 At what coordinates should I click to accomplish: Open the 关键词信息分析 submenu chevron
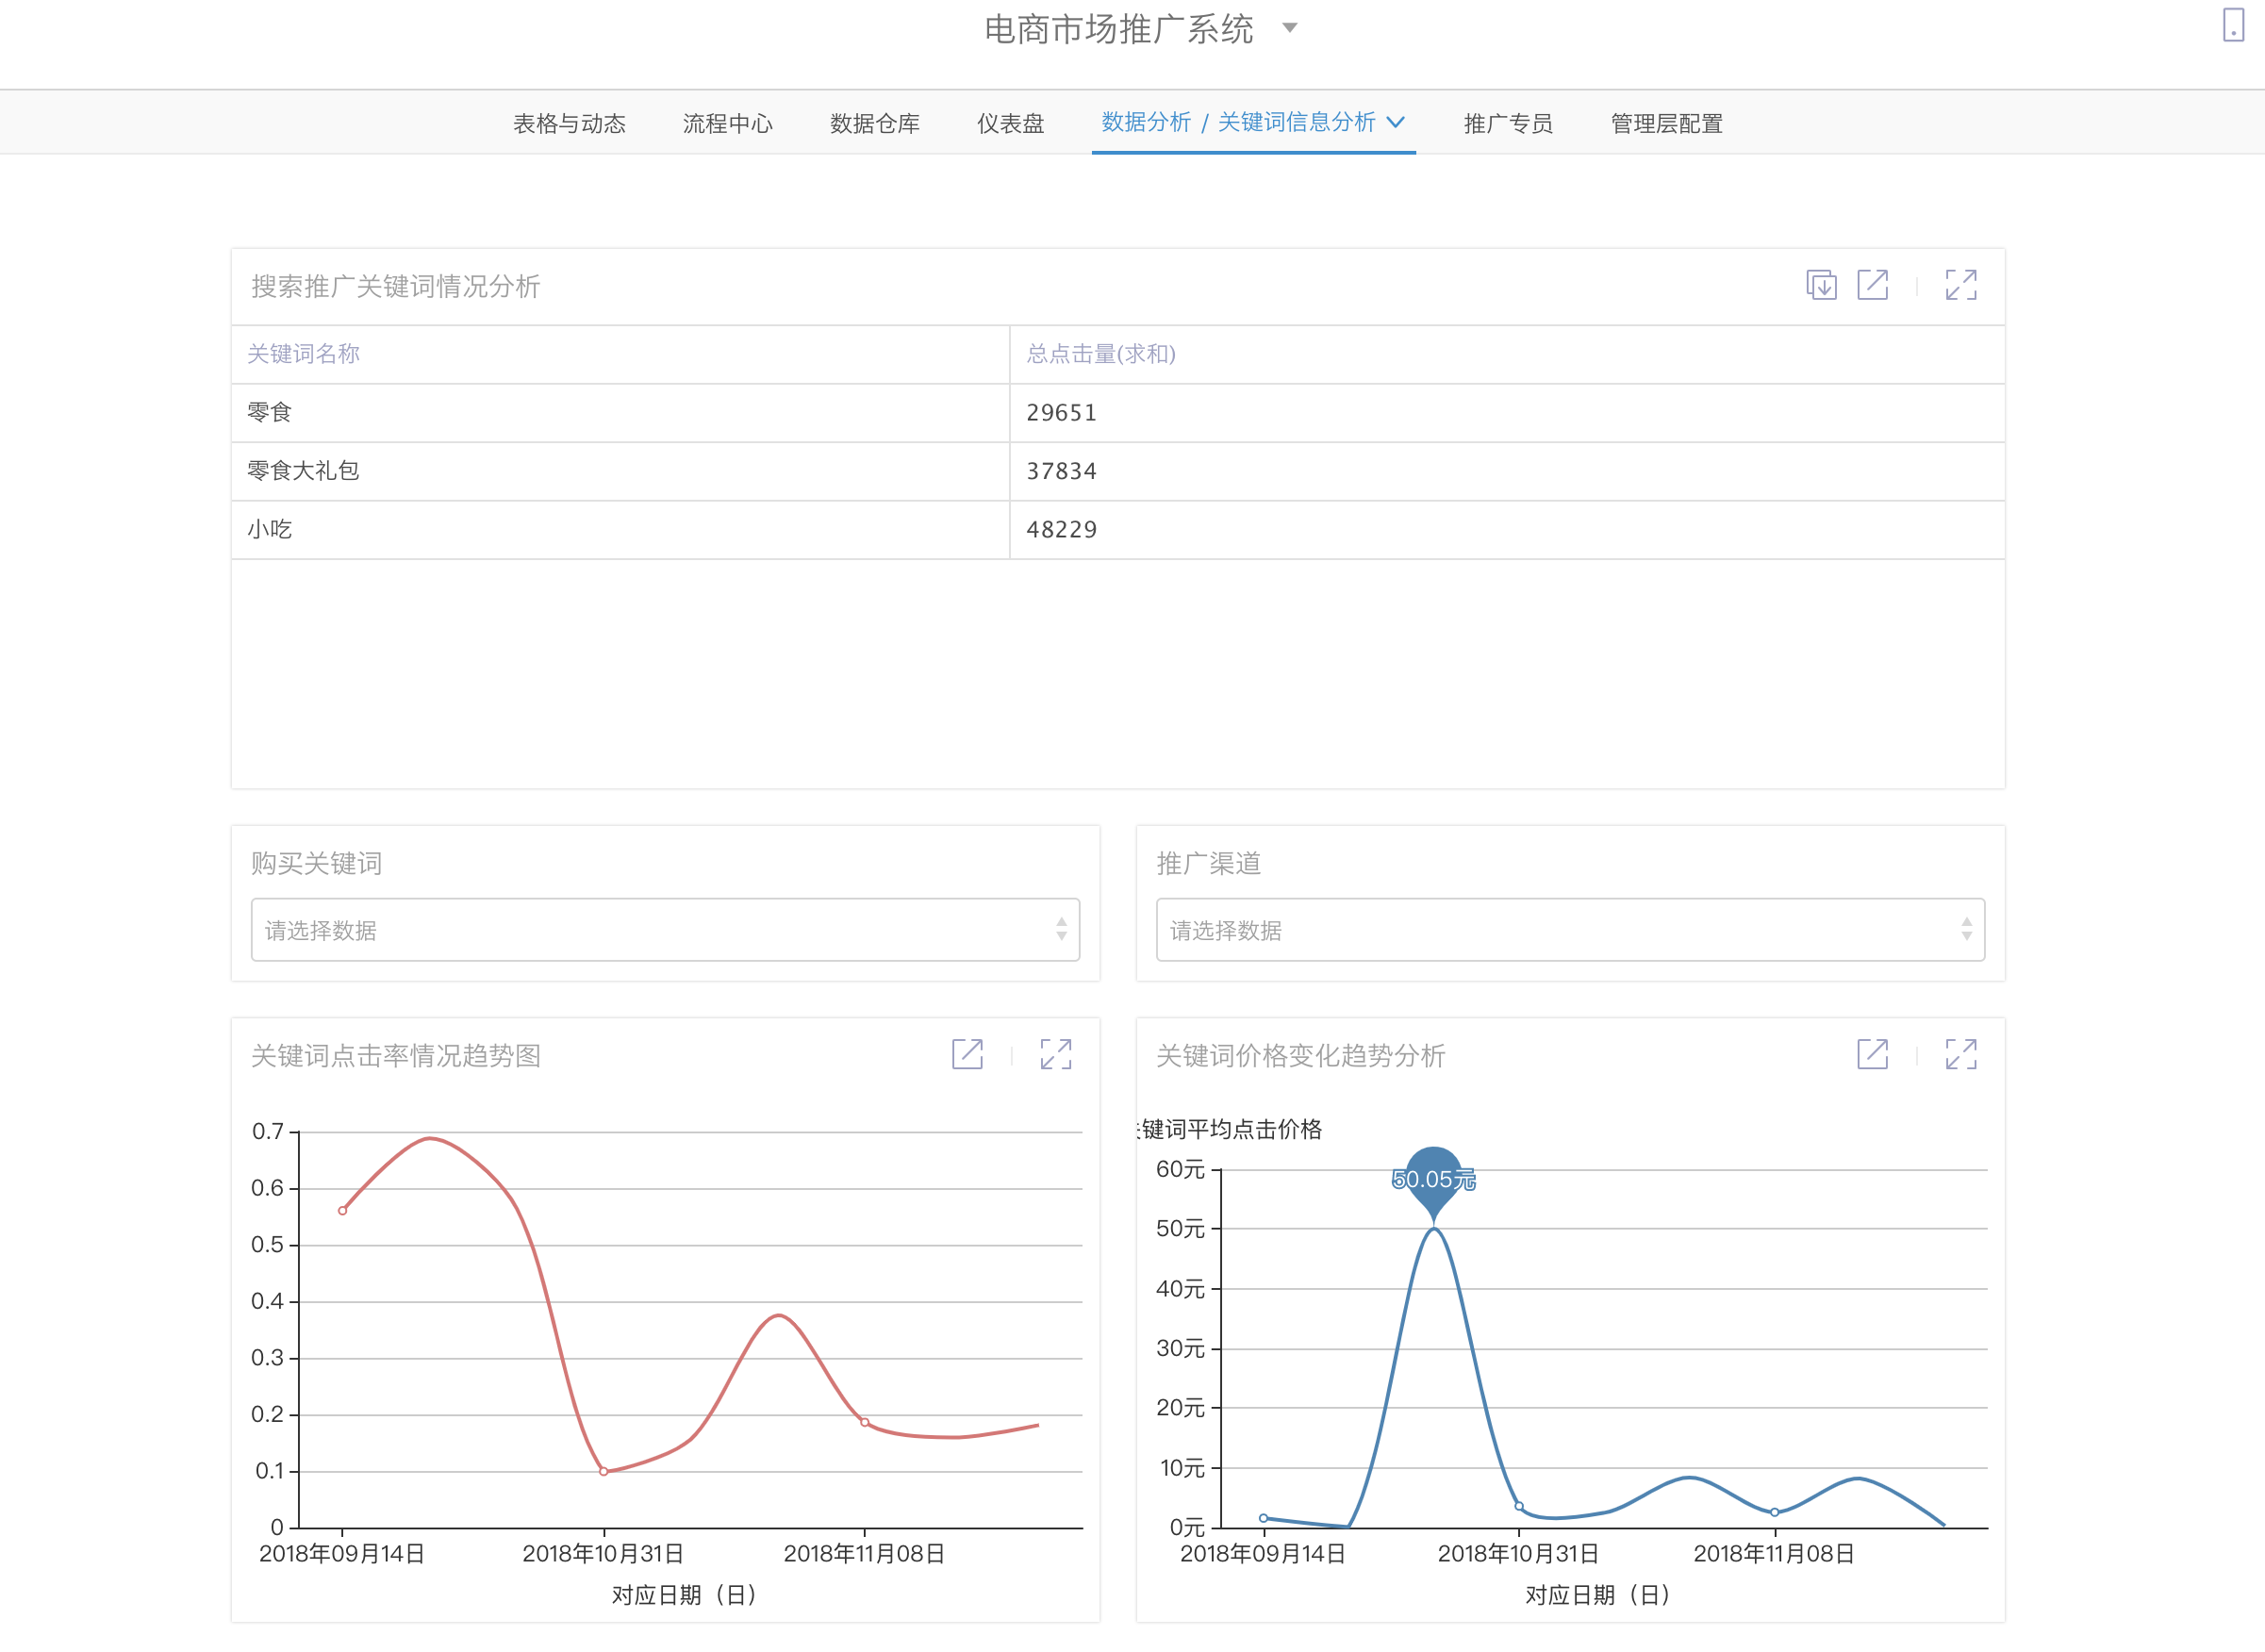tap(1397, 122)
